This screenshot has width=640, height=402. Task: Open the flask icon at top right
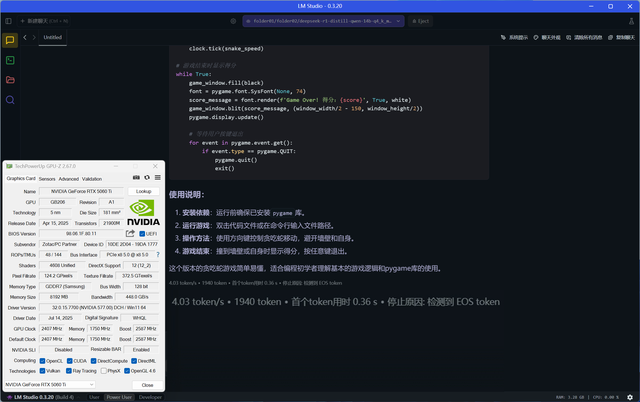(631, 21)
